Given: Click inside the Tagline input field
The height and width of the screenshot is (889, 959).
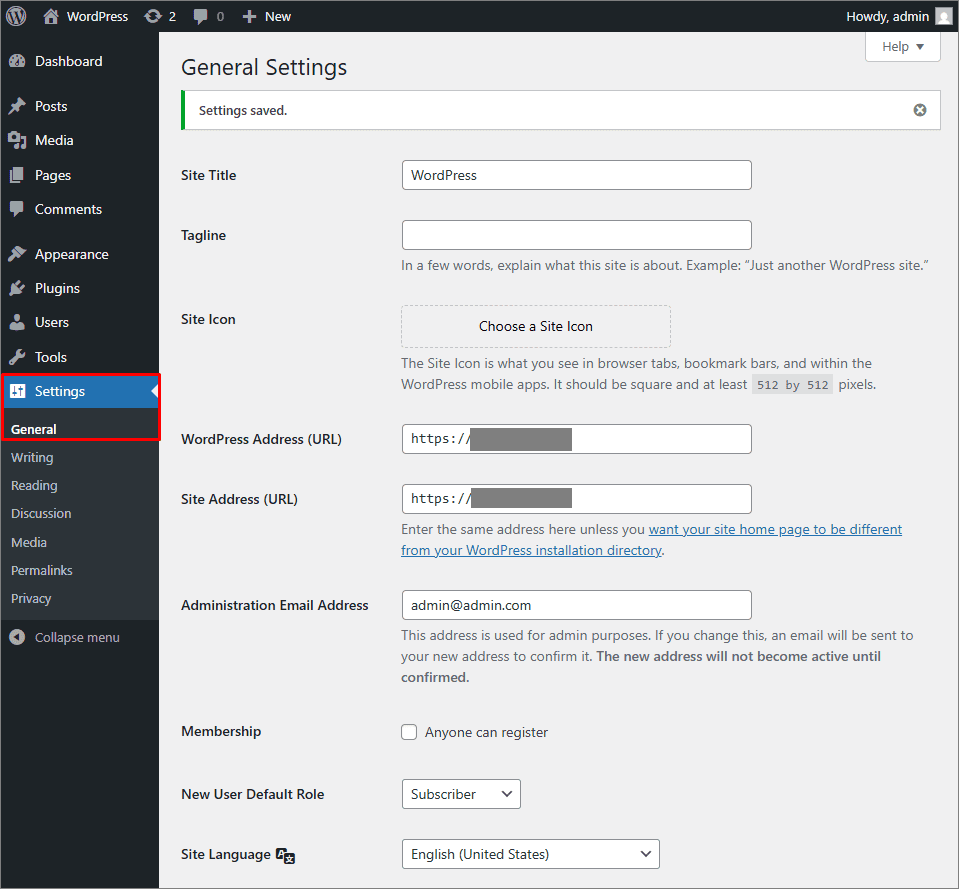Looking at the screenshot, I should (x=576, y=235).
